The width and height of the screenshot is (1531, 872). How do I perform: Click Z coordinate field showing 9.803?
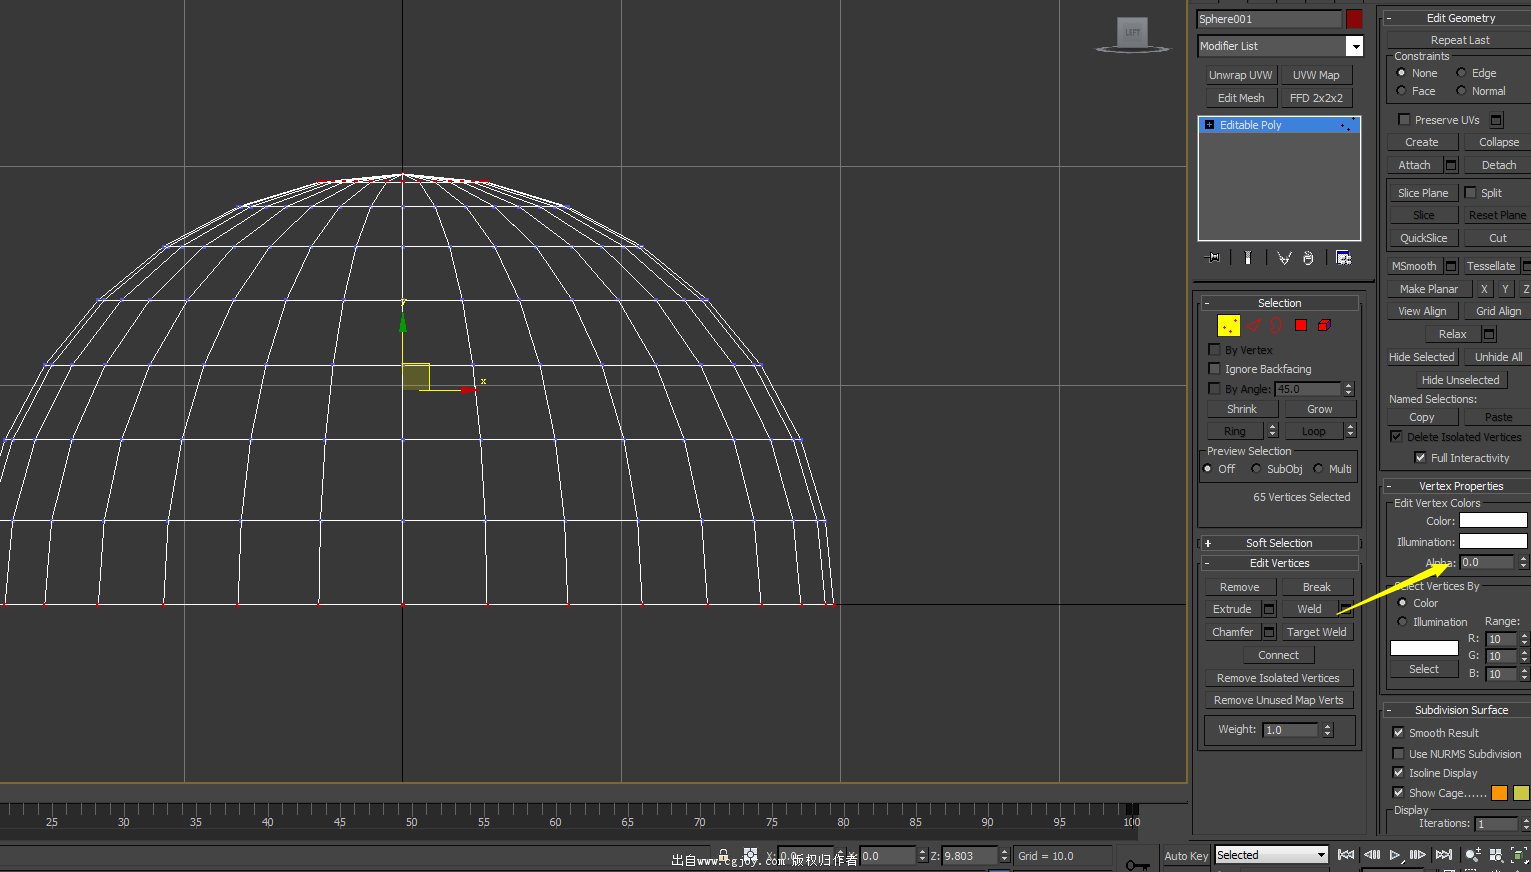pos(969,856)
